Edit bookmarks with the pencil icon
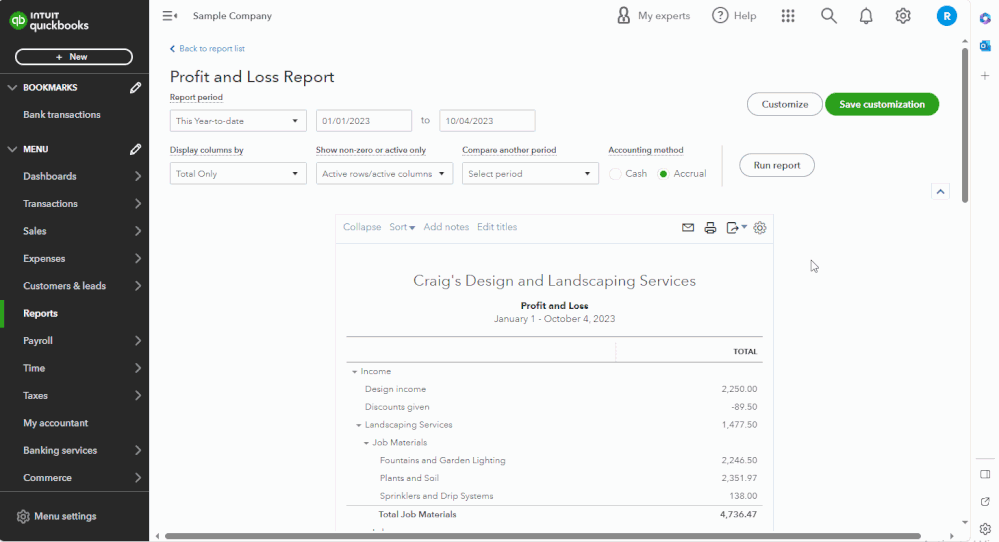The height and width of the screenshot is (542, 999). click(135, 88)
